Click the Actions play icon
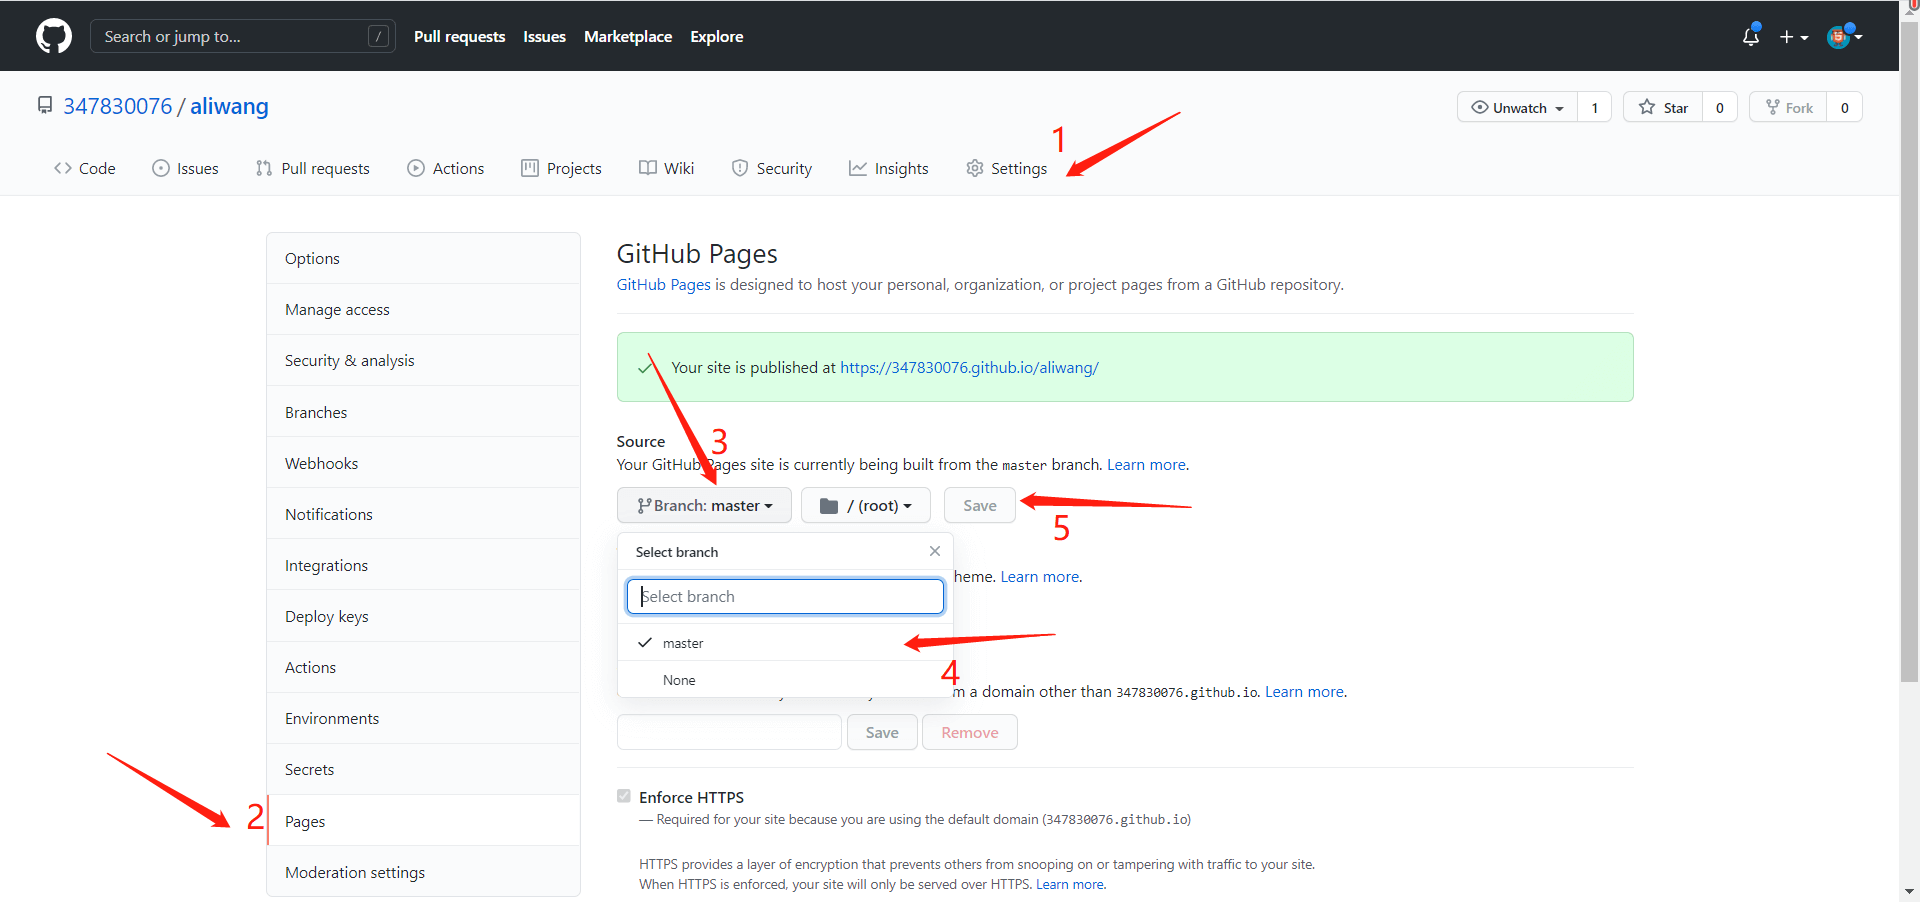Image resolution: width=1920 pixels, height=902 pixels. (x=416, y=168)
